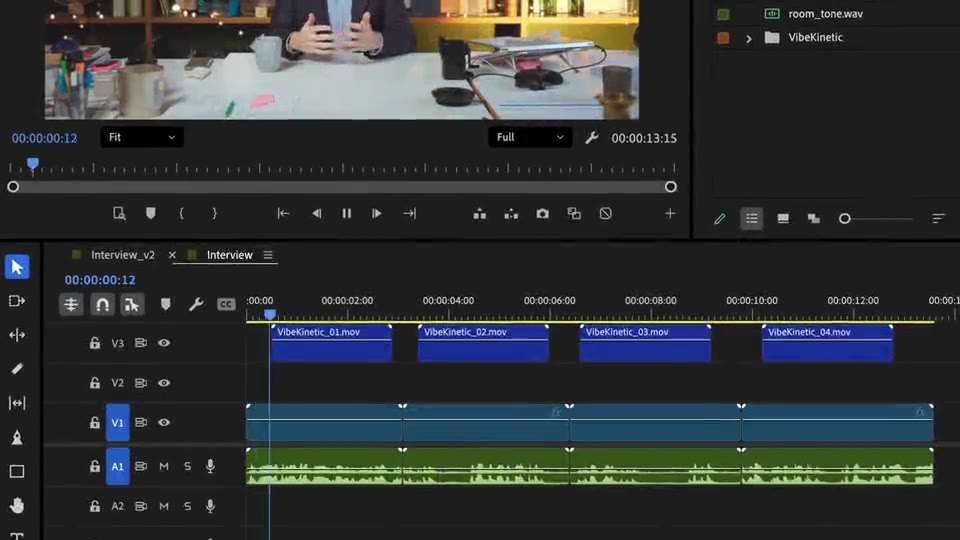Toggle insert sequences as nests
Viewport: 960px width, 540px height.
point(71,304)
